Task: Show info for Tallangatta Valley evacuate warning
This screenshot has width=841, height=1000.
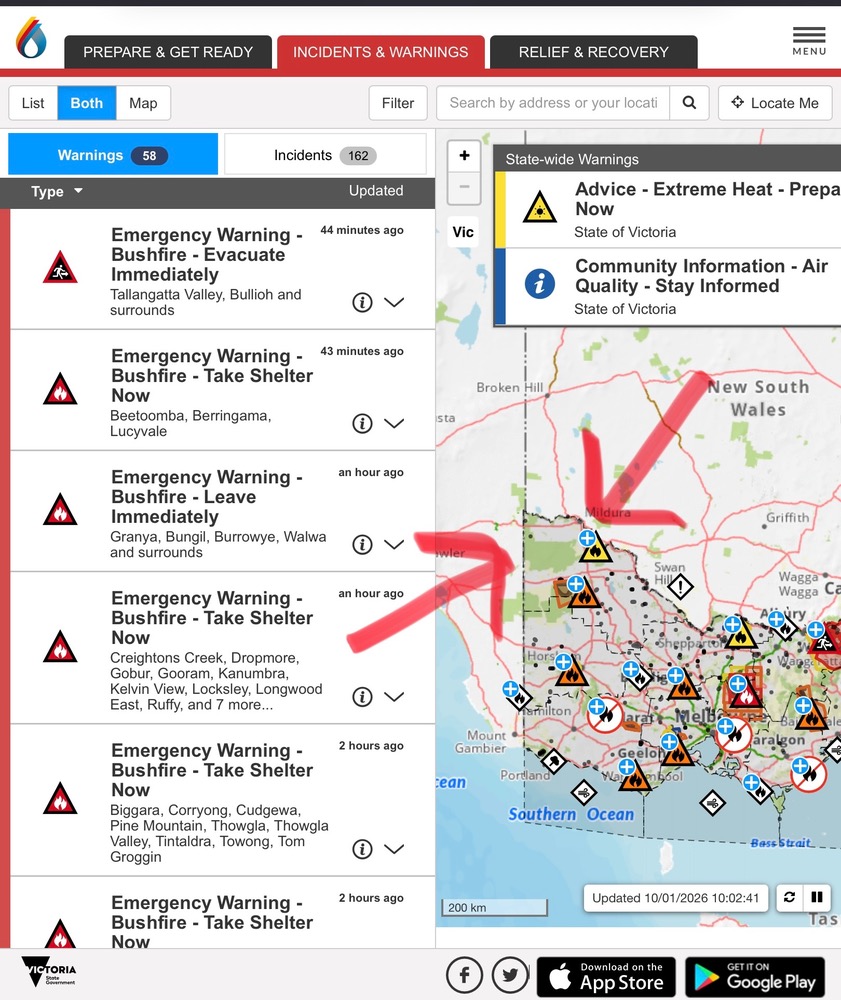Action: coord(362,302)
